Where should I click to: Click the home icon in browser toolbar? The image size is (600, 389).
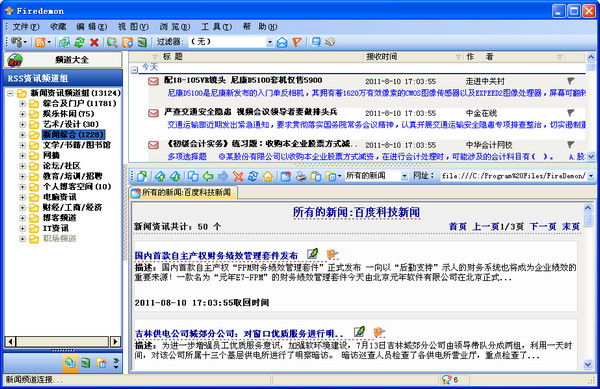(x=267, y=176)
